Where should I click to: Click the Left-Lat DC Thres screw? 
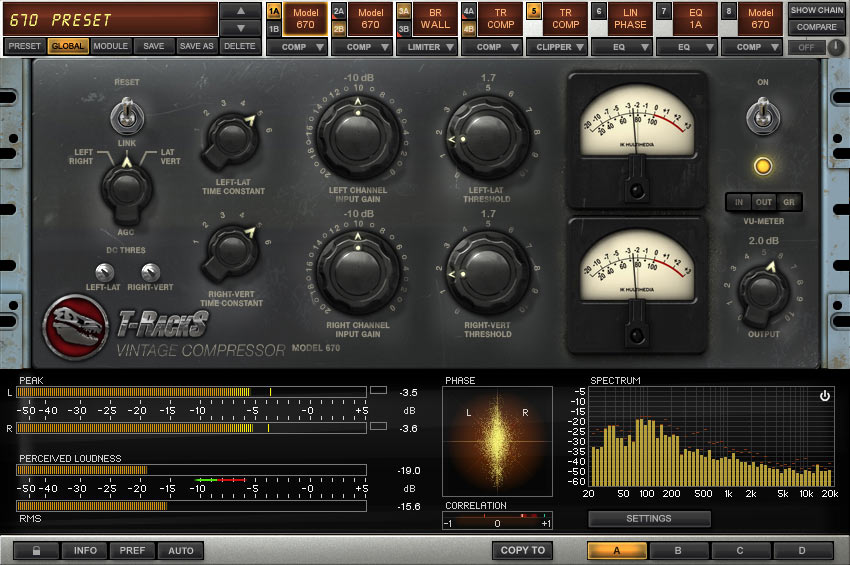(104, 272)
